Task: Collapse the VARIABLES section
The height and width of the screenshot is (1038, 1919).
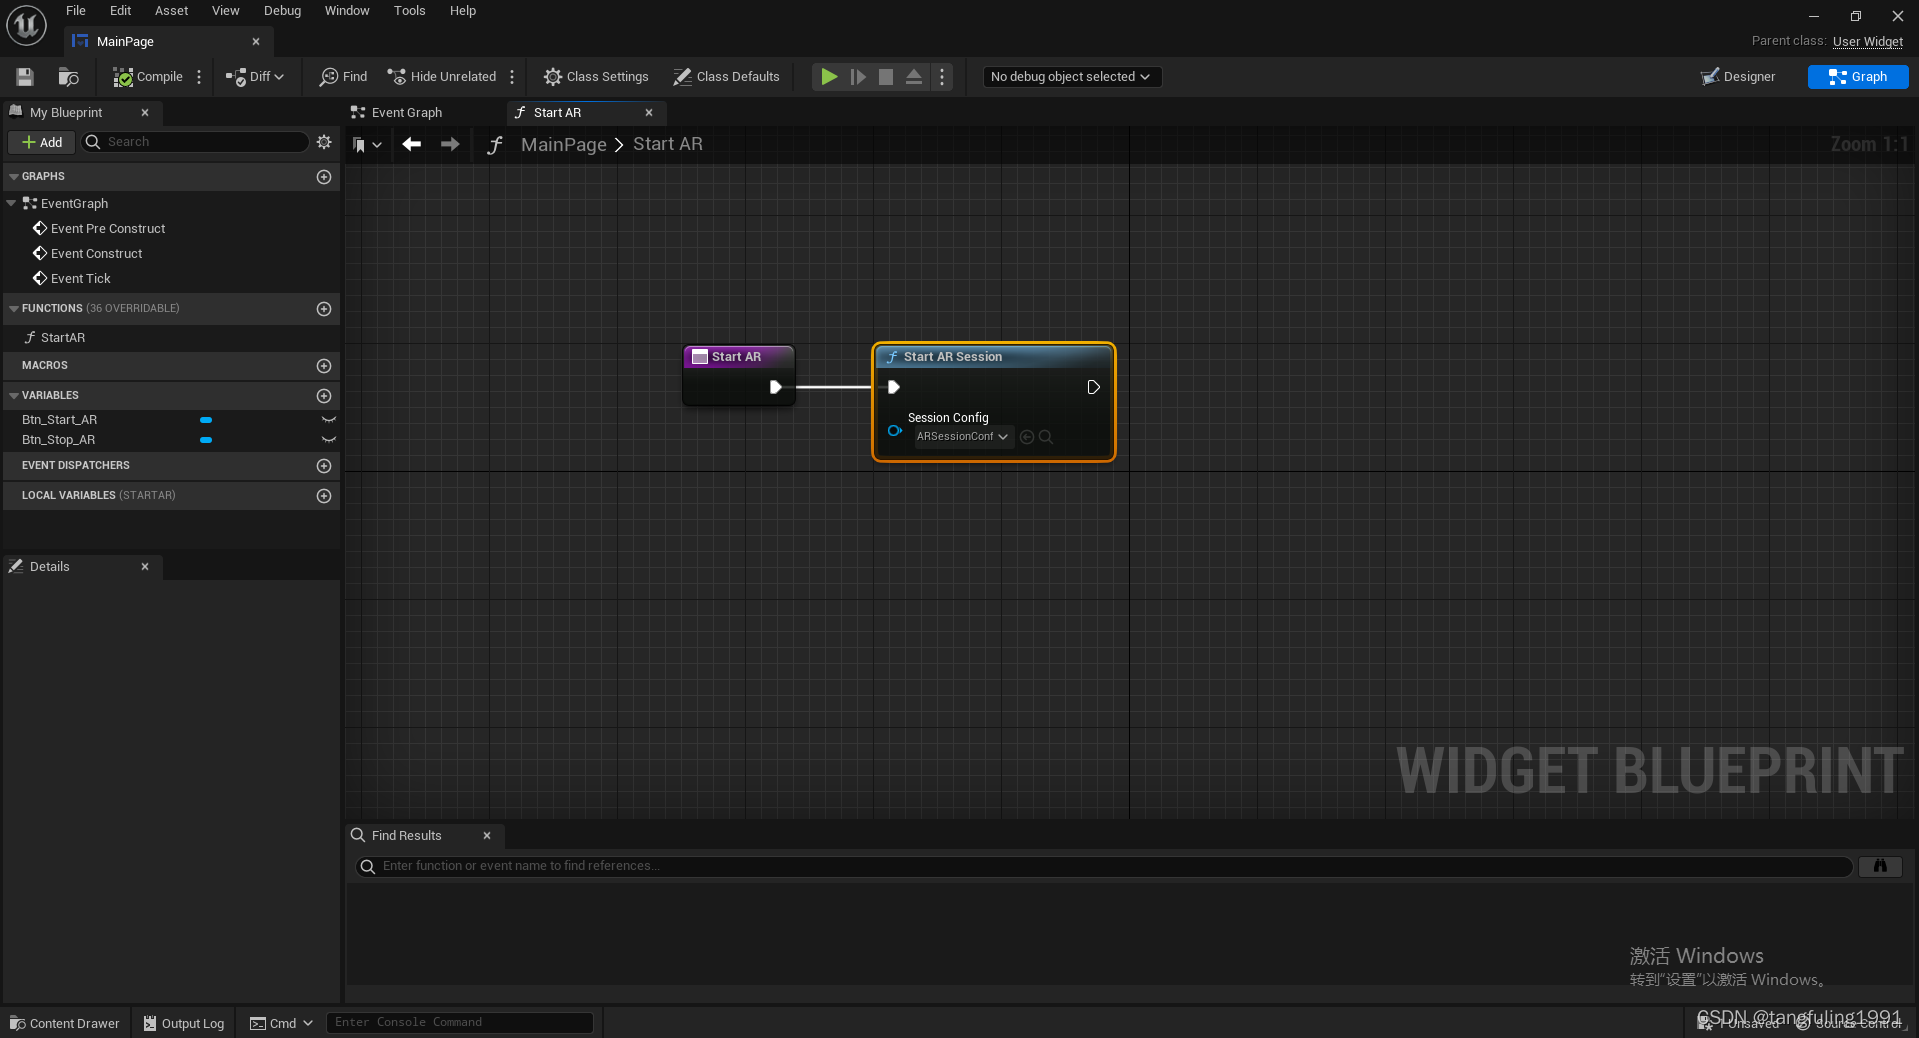Action: (14, 395)
